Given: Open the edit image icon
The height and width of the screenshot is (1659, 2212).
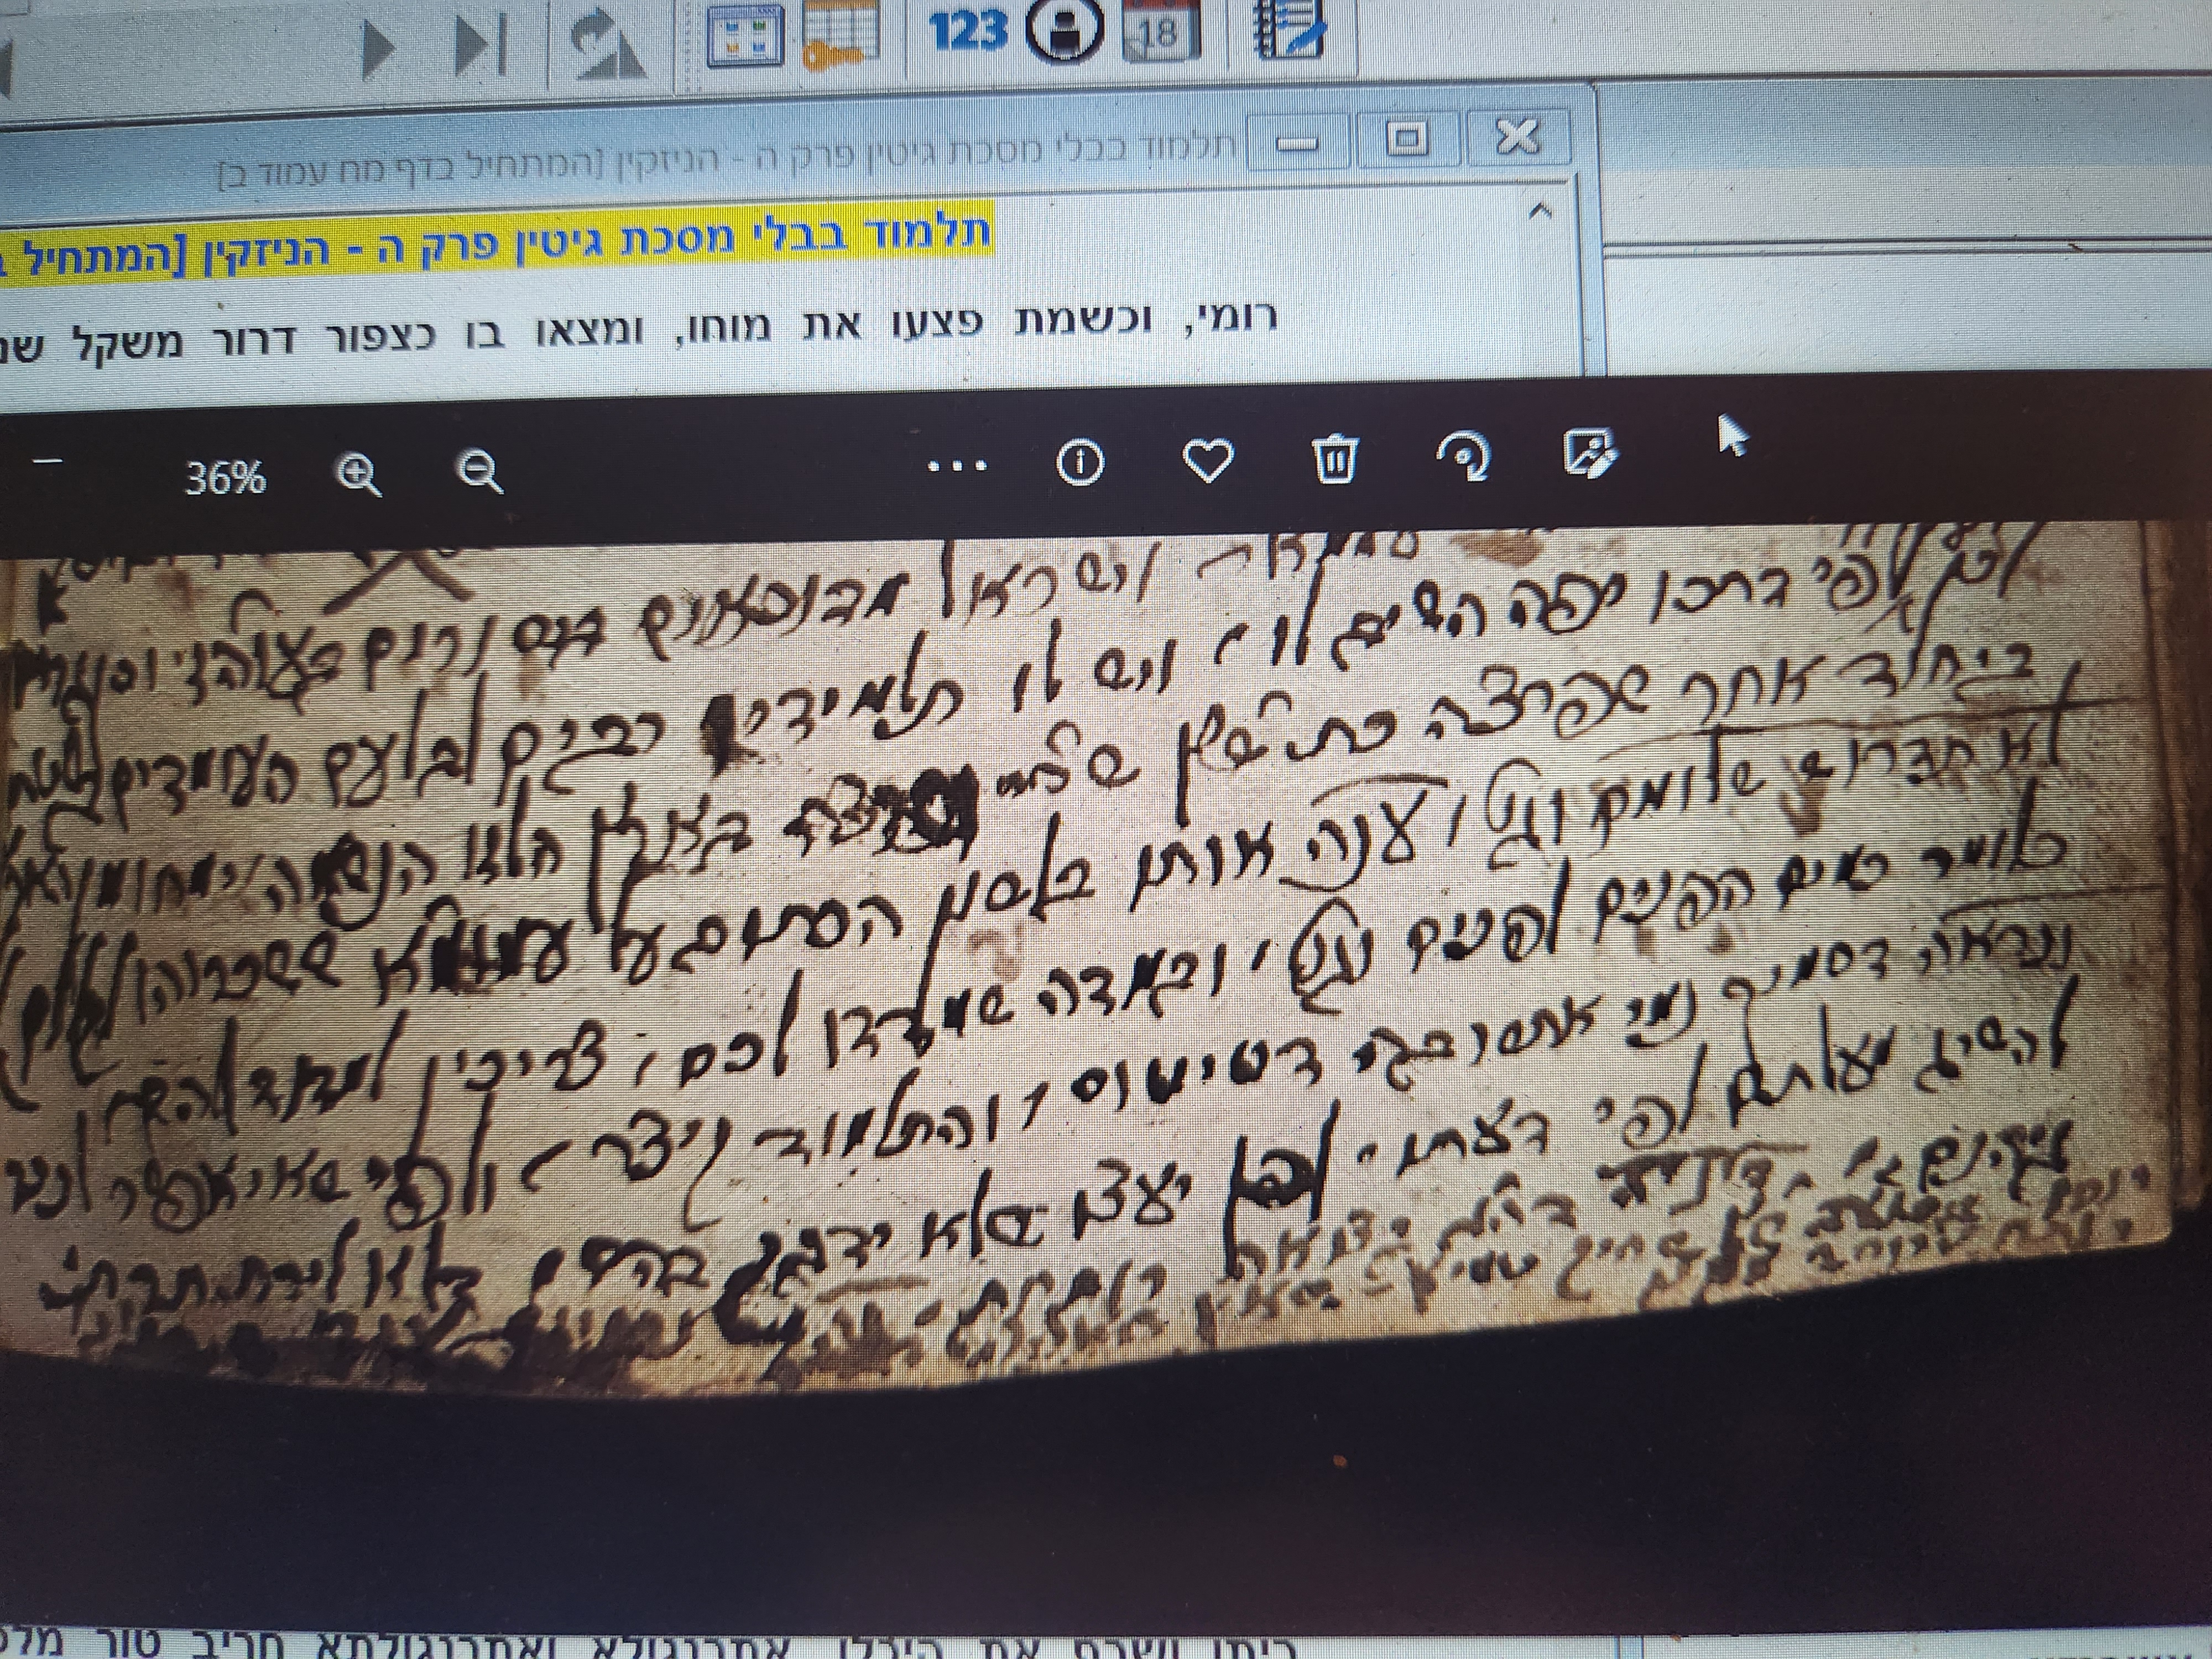Looking at the screenshot, I should [x=1590, y=453].
